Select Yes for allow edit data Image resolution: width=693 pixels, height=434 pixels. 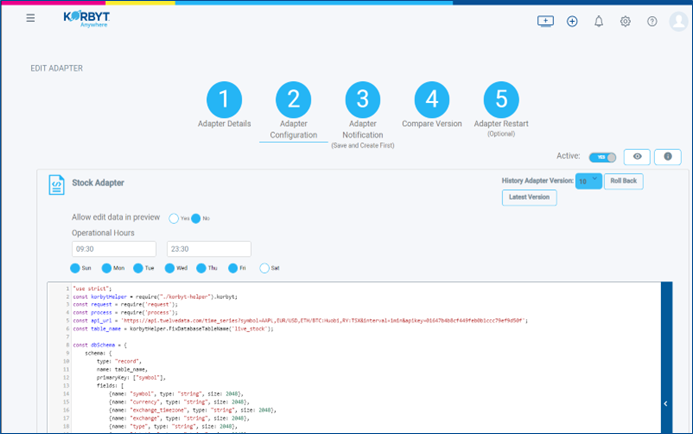coord(174,218)
